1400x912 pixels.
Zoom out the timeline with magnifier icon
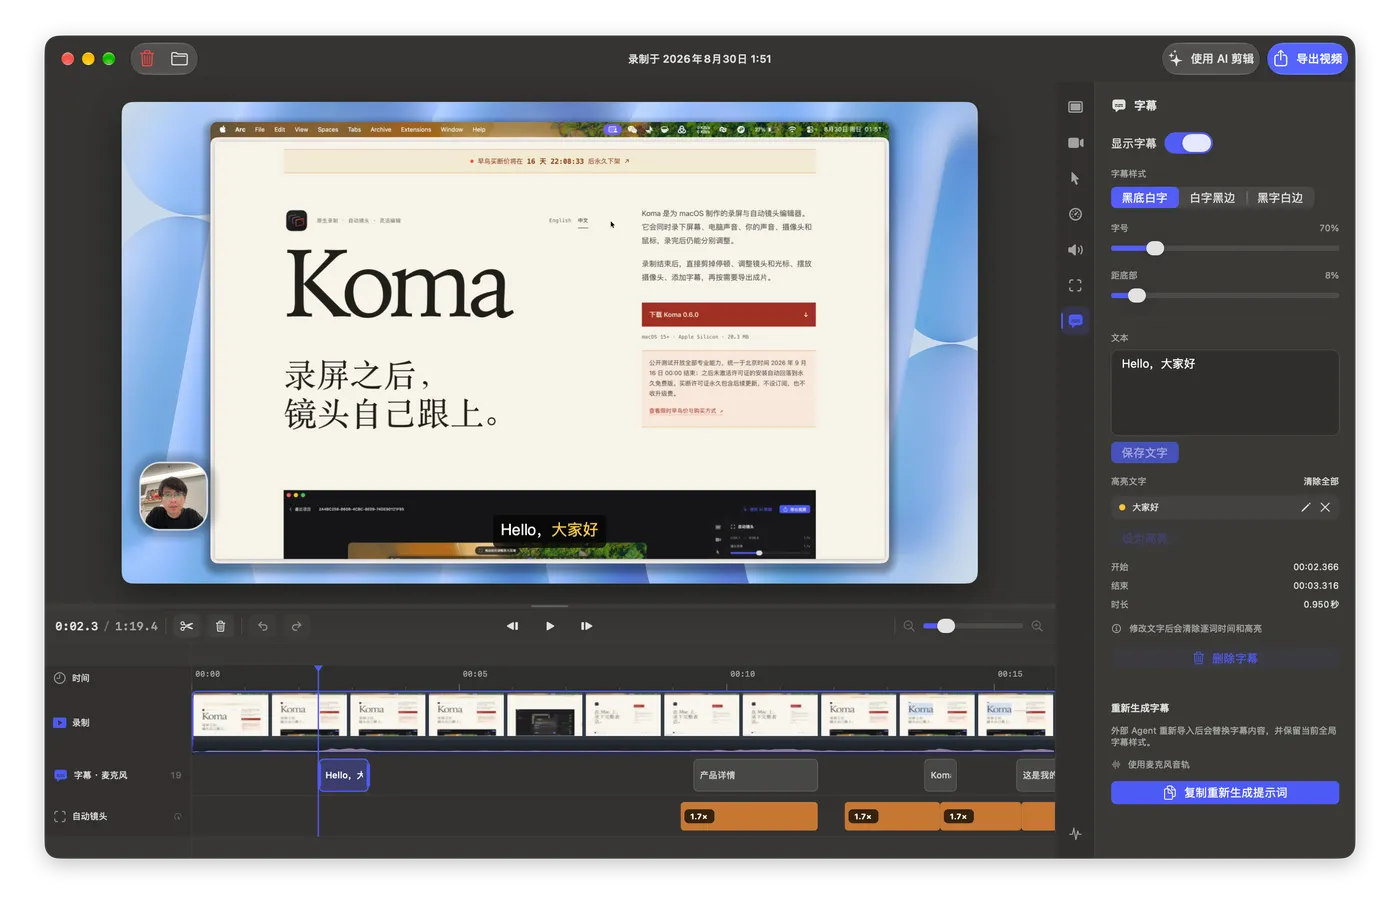(x=909, y=626)
